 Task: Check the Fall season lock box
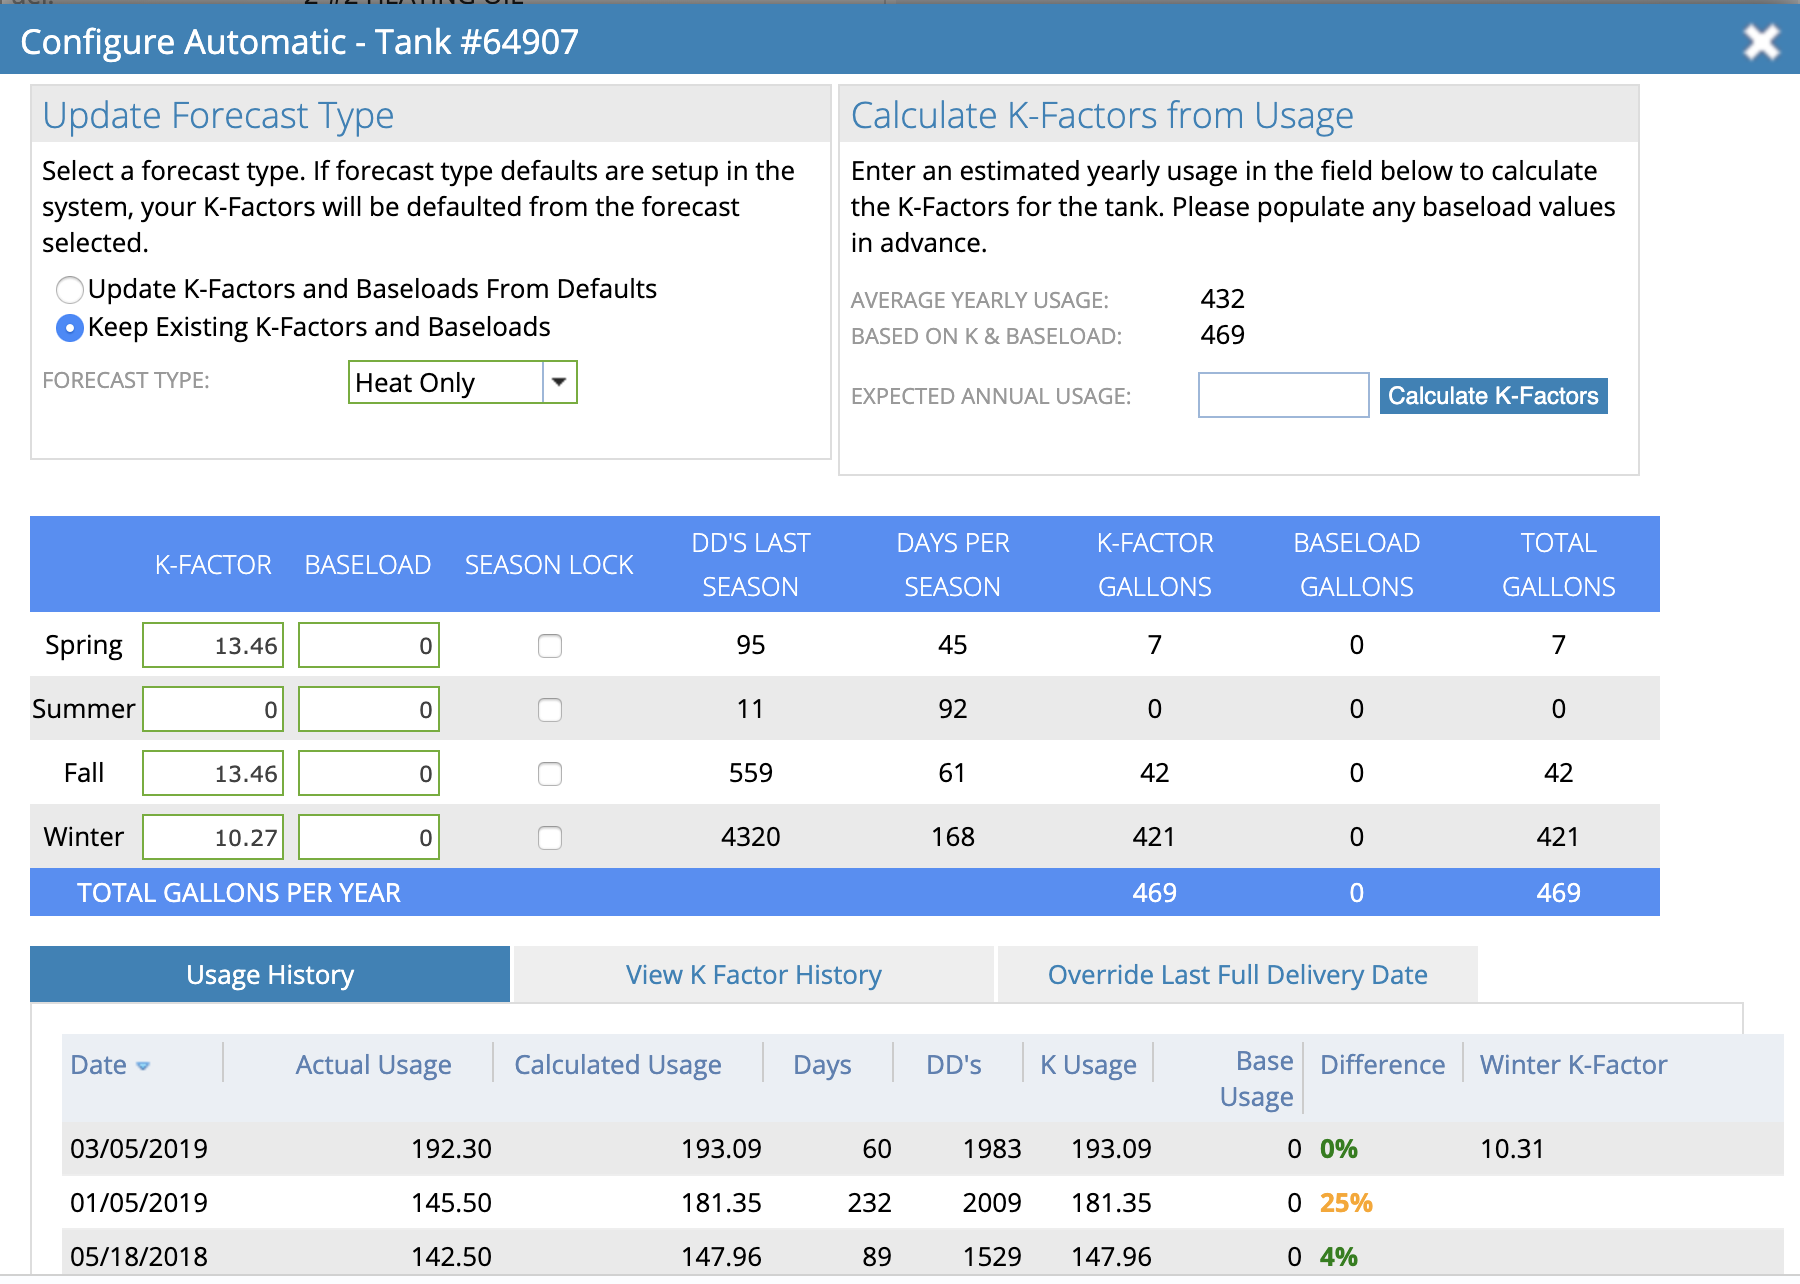click(x=550, y=774)
